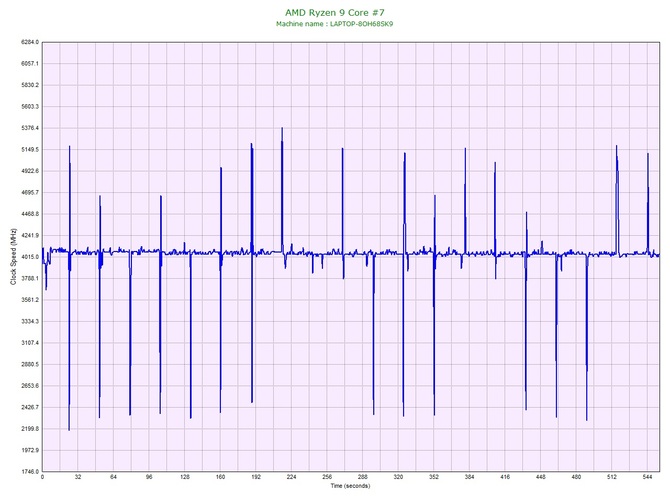Click the 288 tick on time axis

pyautogui.click(x=363, y=477)
